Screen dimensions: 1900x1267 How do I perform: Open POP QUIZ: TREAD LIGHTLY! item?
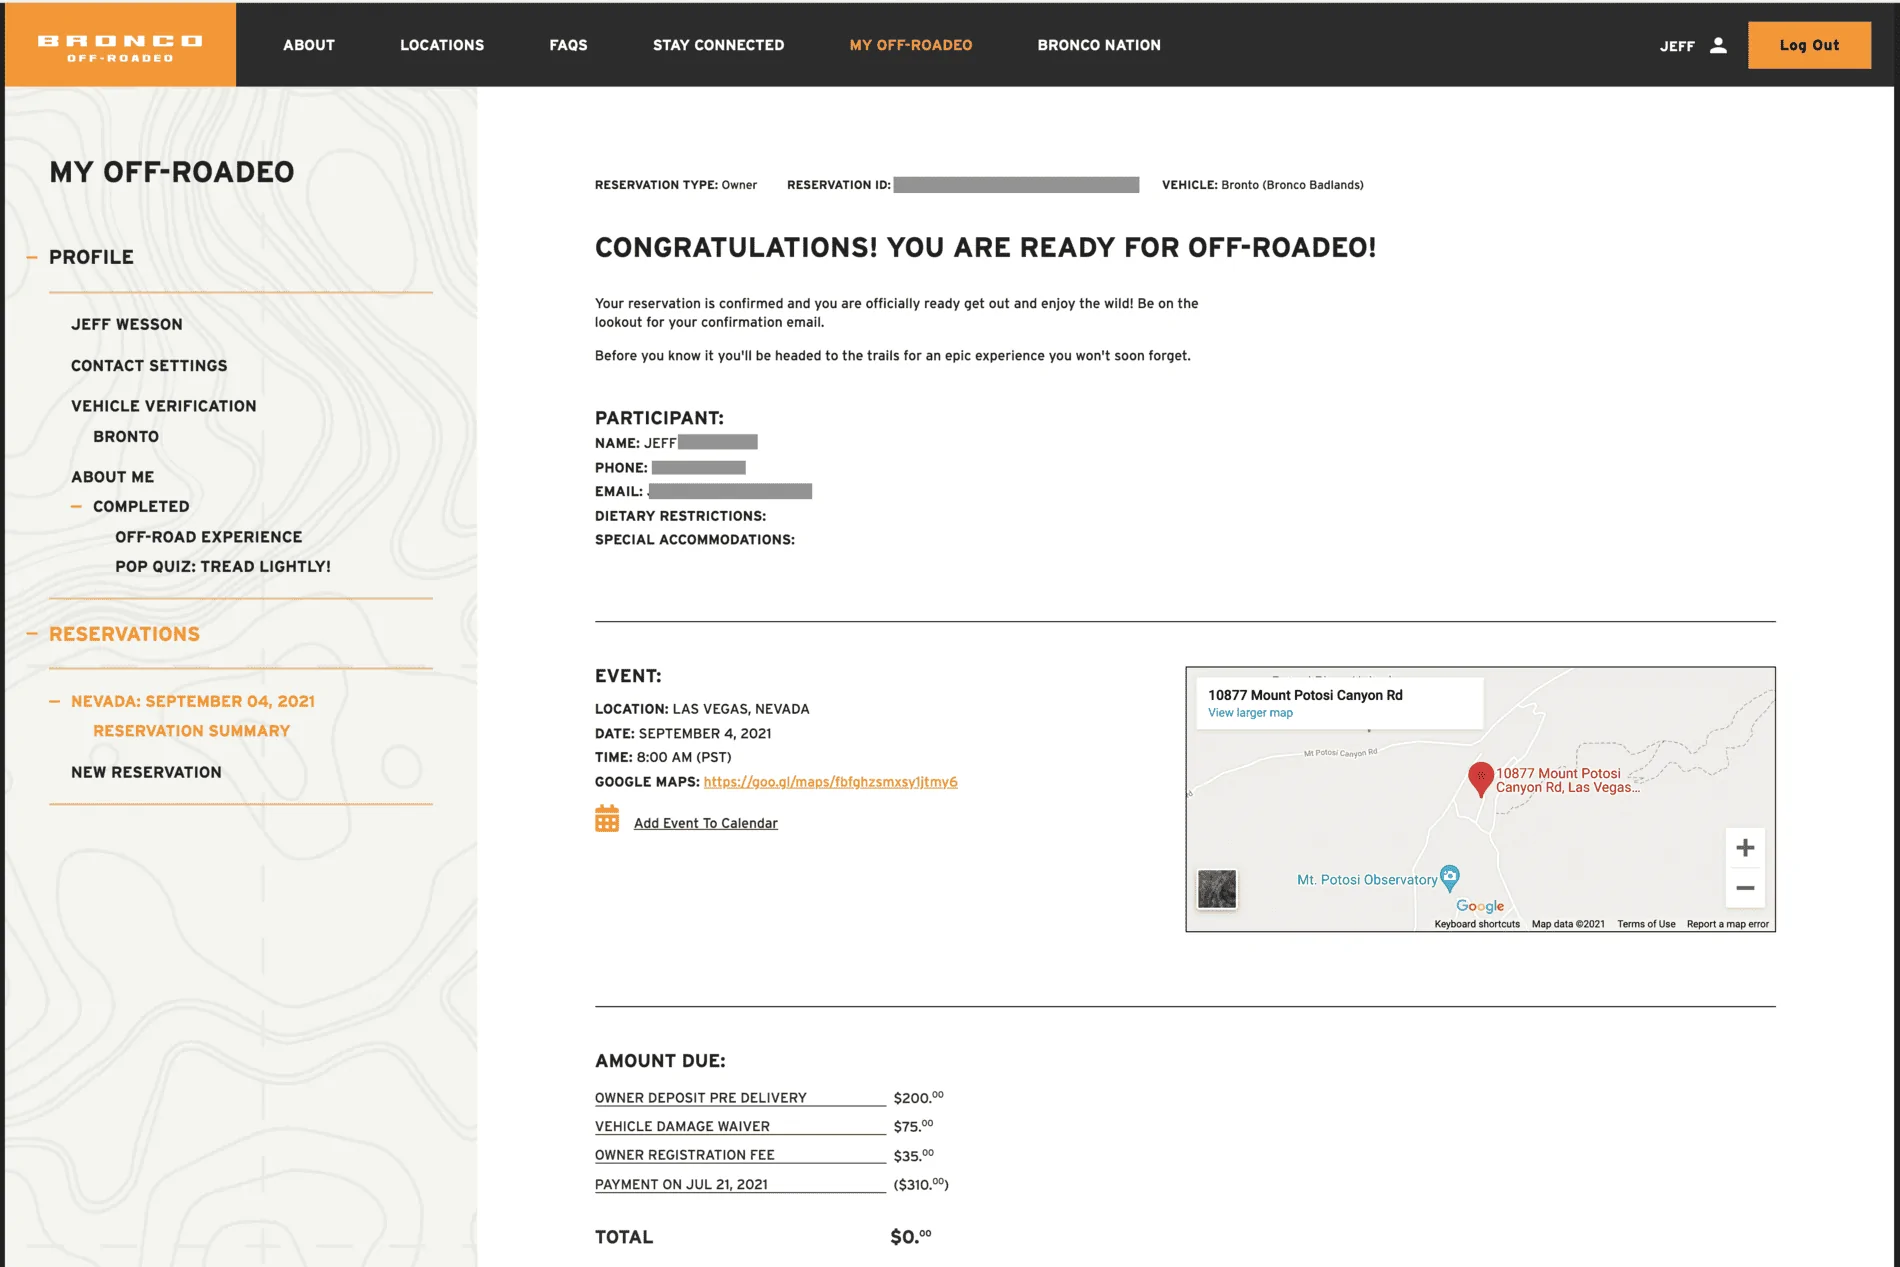[x=223, y=566]
